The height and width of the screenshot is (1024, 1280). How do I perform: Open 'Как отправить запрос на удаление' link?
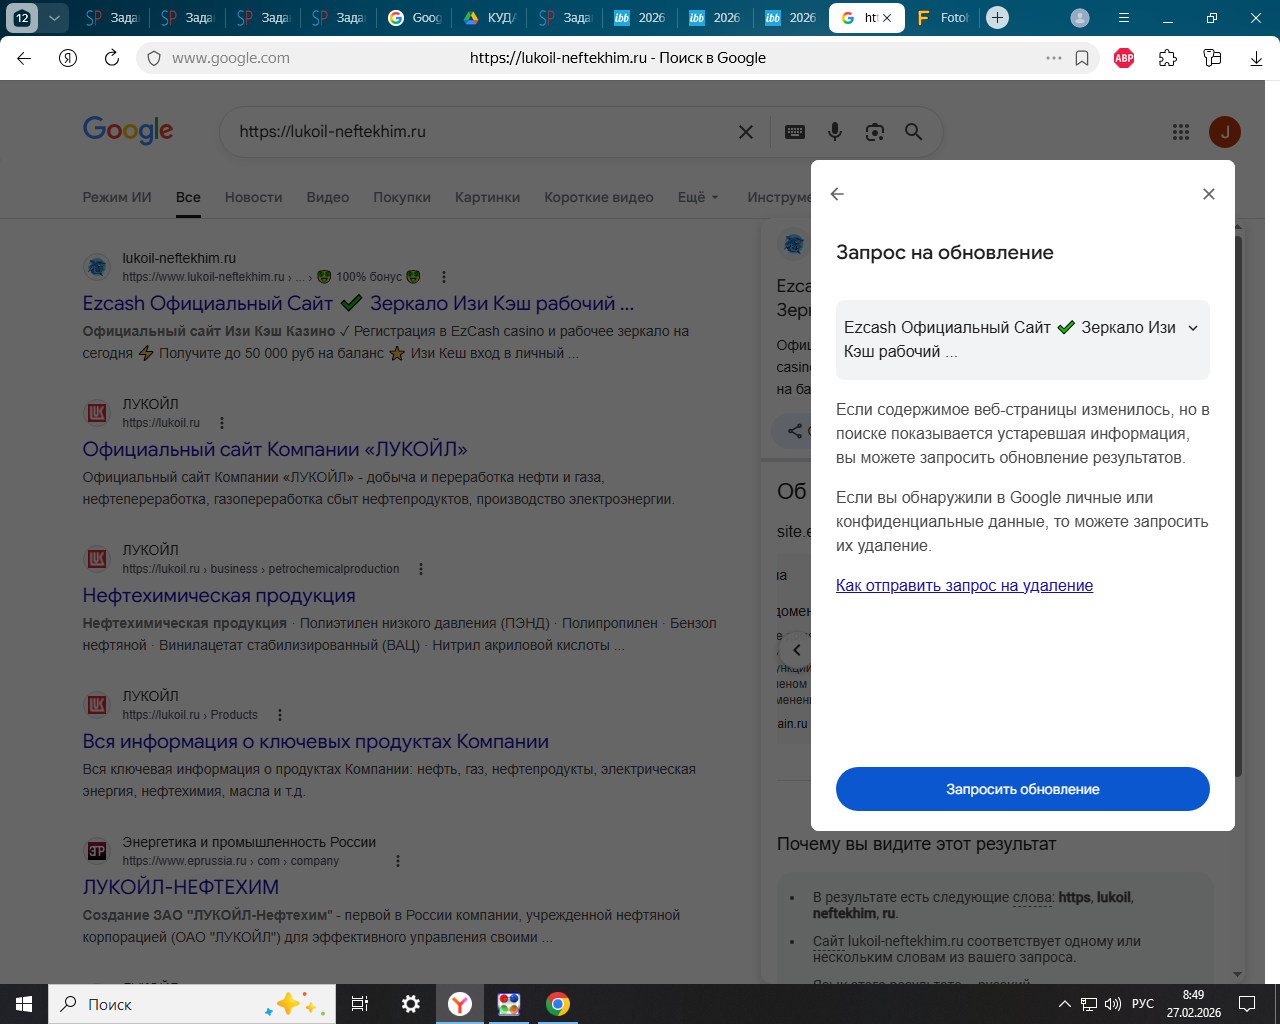pos(964,586)
